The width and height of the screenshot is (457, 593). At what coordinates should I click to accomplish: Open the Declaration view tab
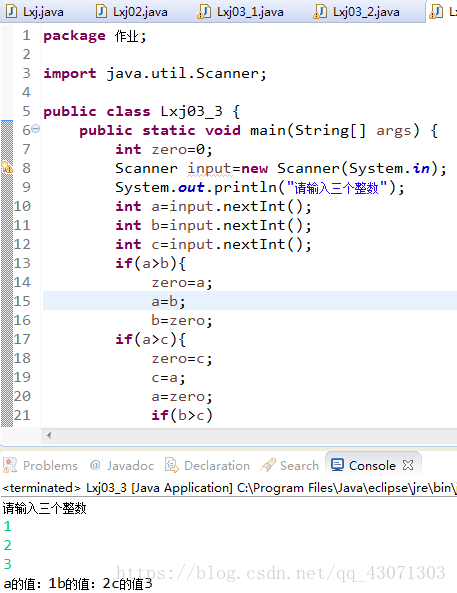point(208,466)
